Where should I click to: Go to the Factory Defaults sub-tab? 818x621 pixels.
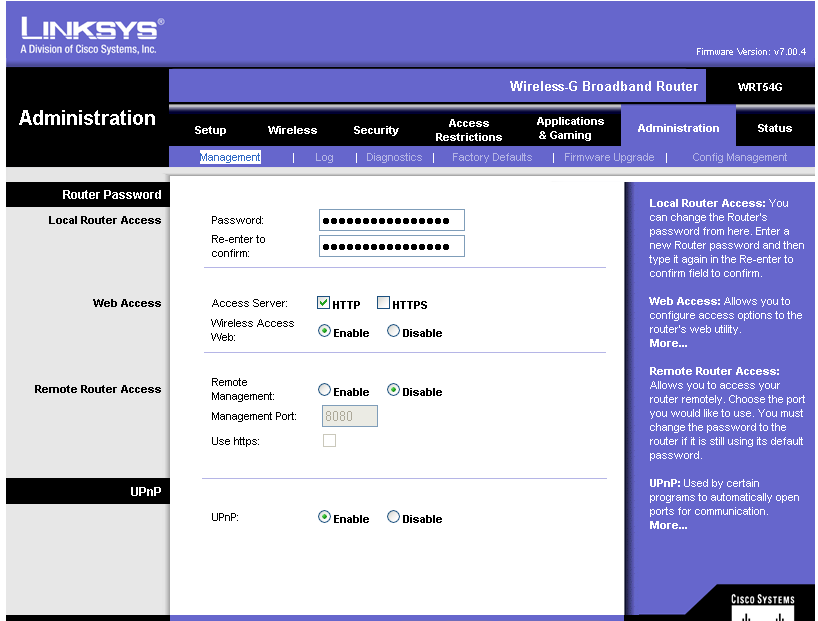tap(492, 157)
